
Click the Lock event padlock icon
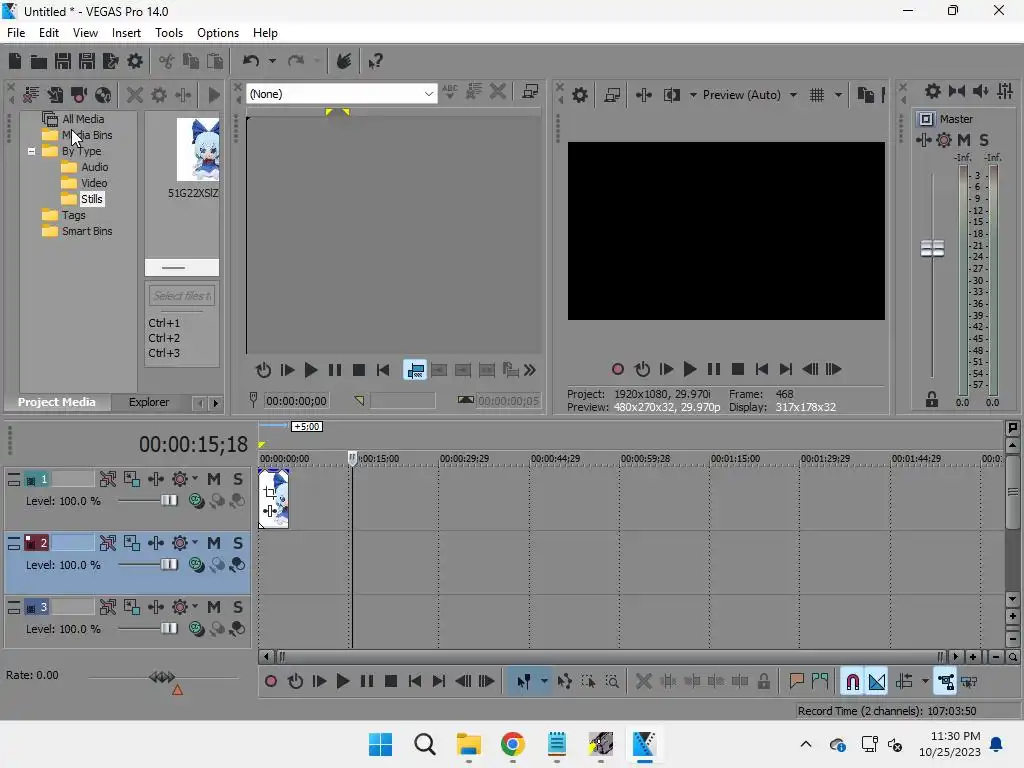coord(763,682)
